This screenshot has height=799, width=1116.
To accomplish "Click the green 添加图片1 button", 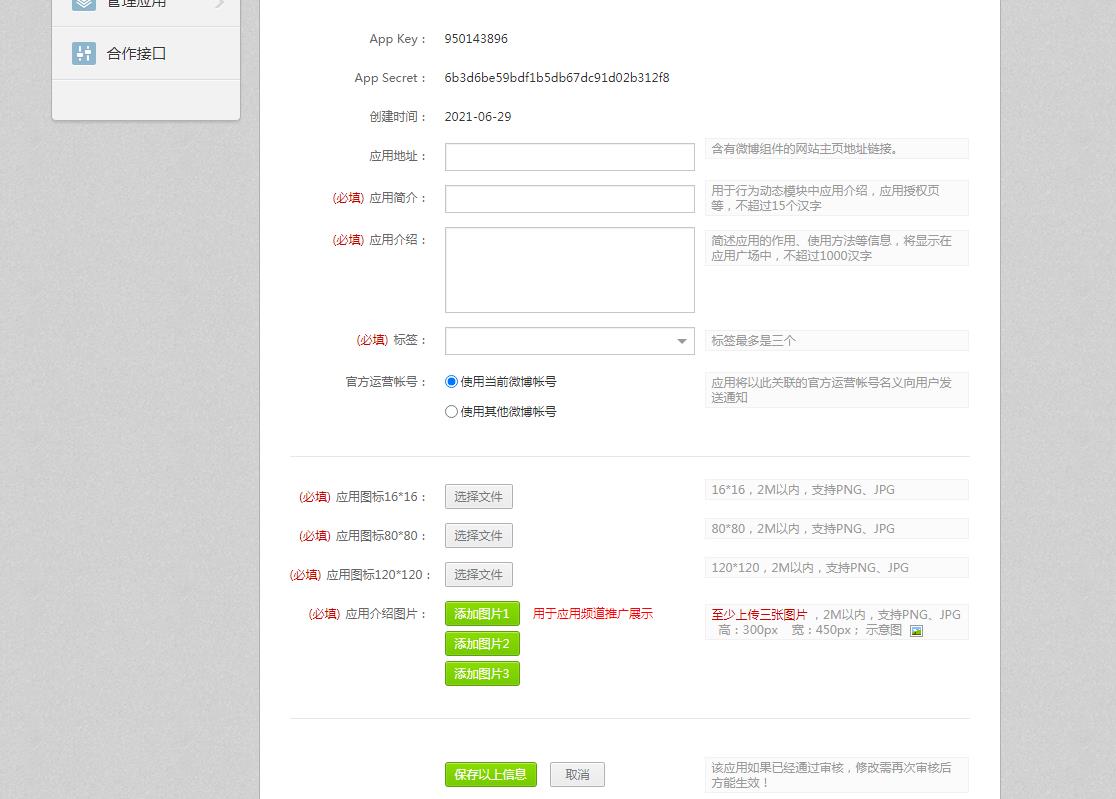I will click(x=482, y=613).
